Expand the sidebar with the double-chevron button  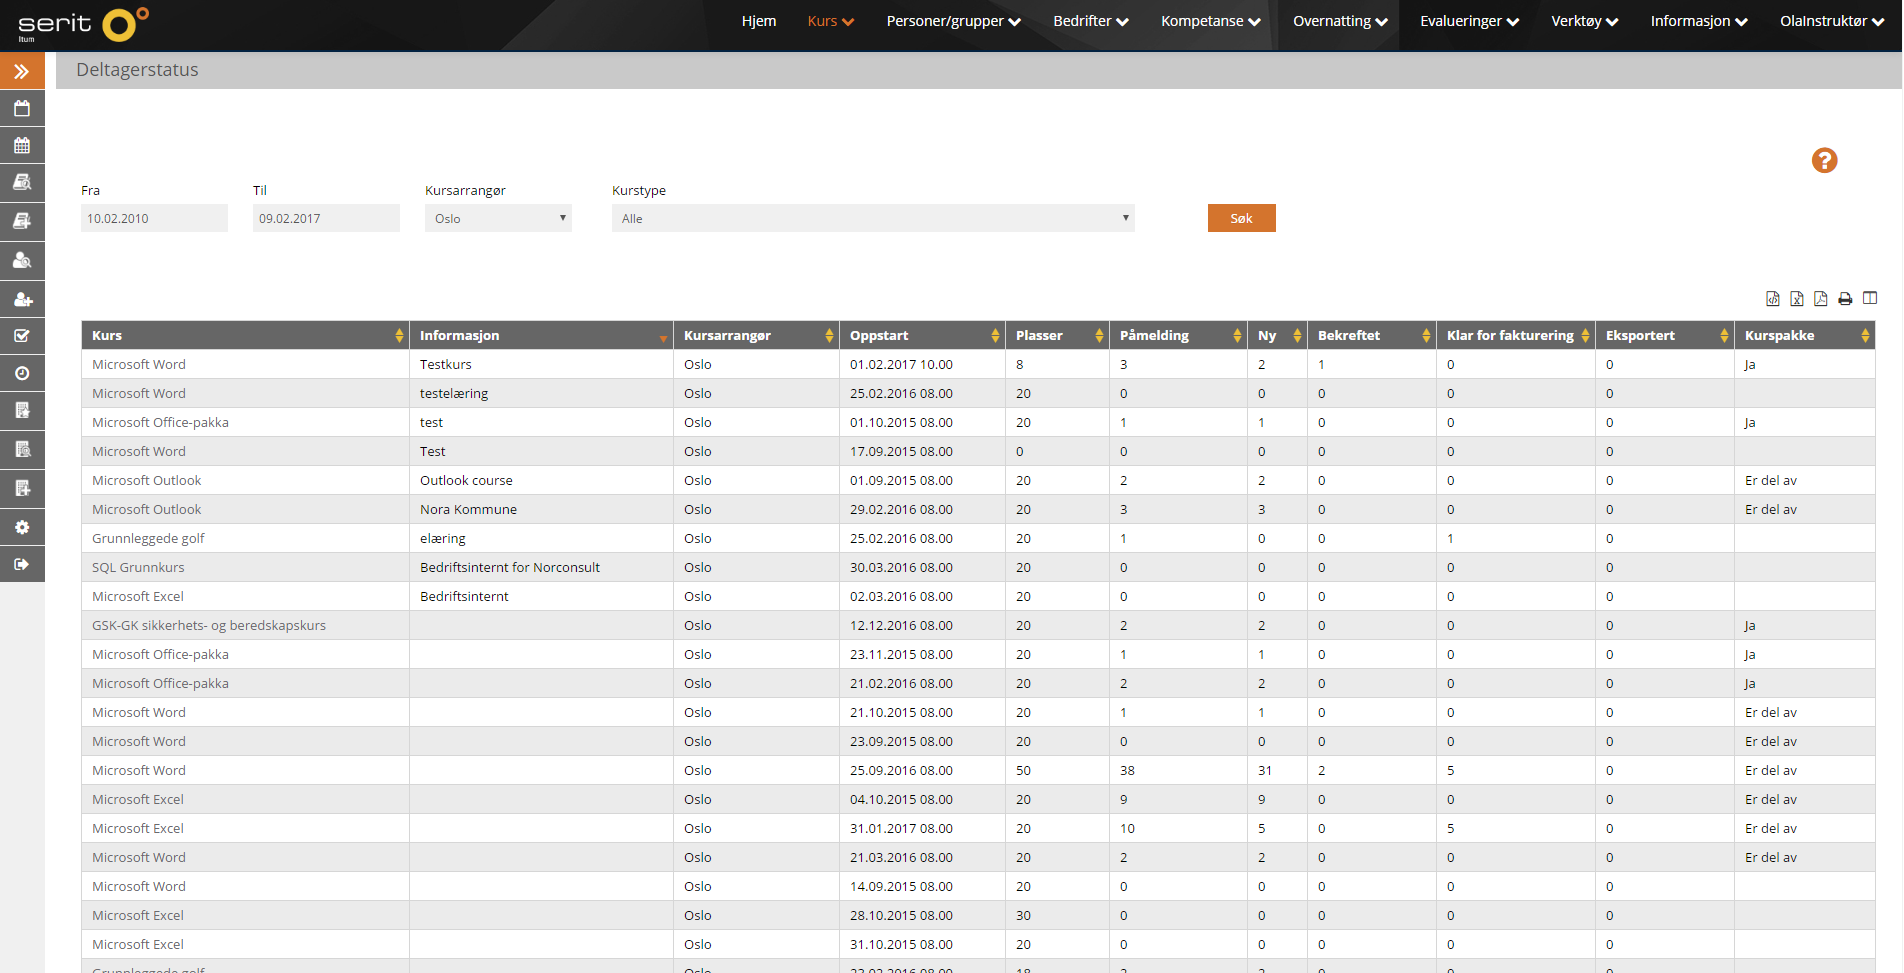pos(22,71)
